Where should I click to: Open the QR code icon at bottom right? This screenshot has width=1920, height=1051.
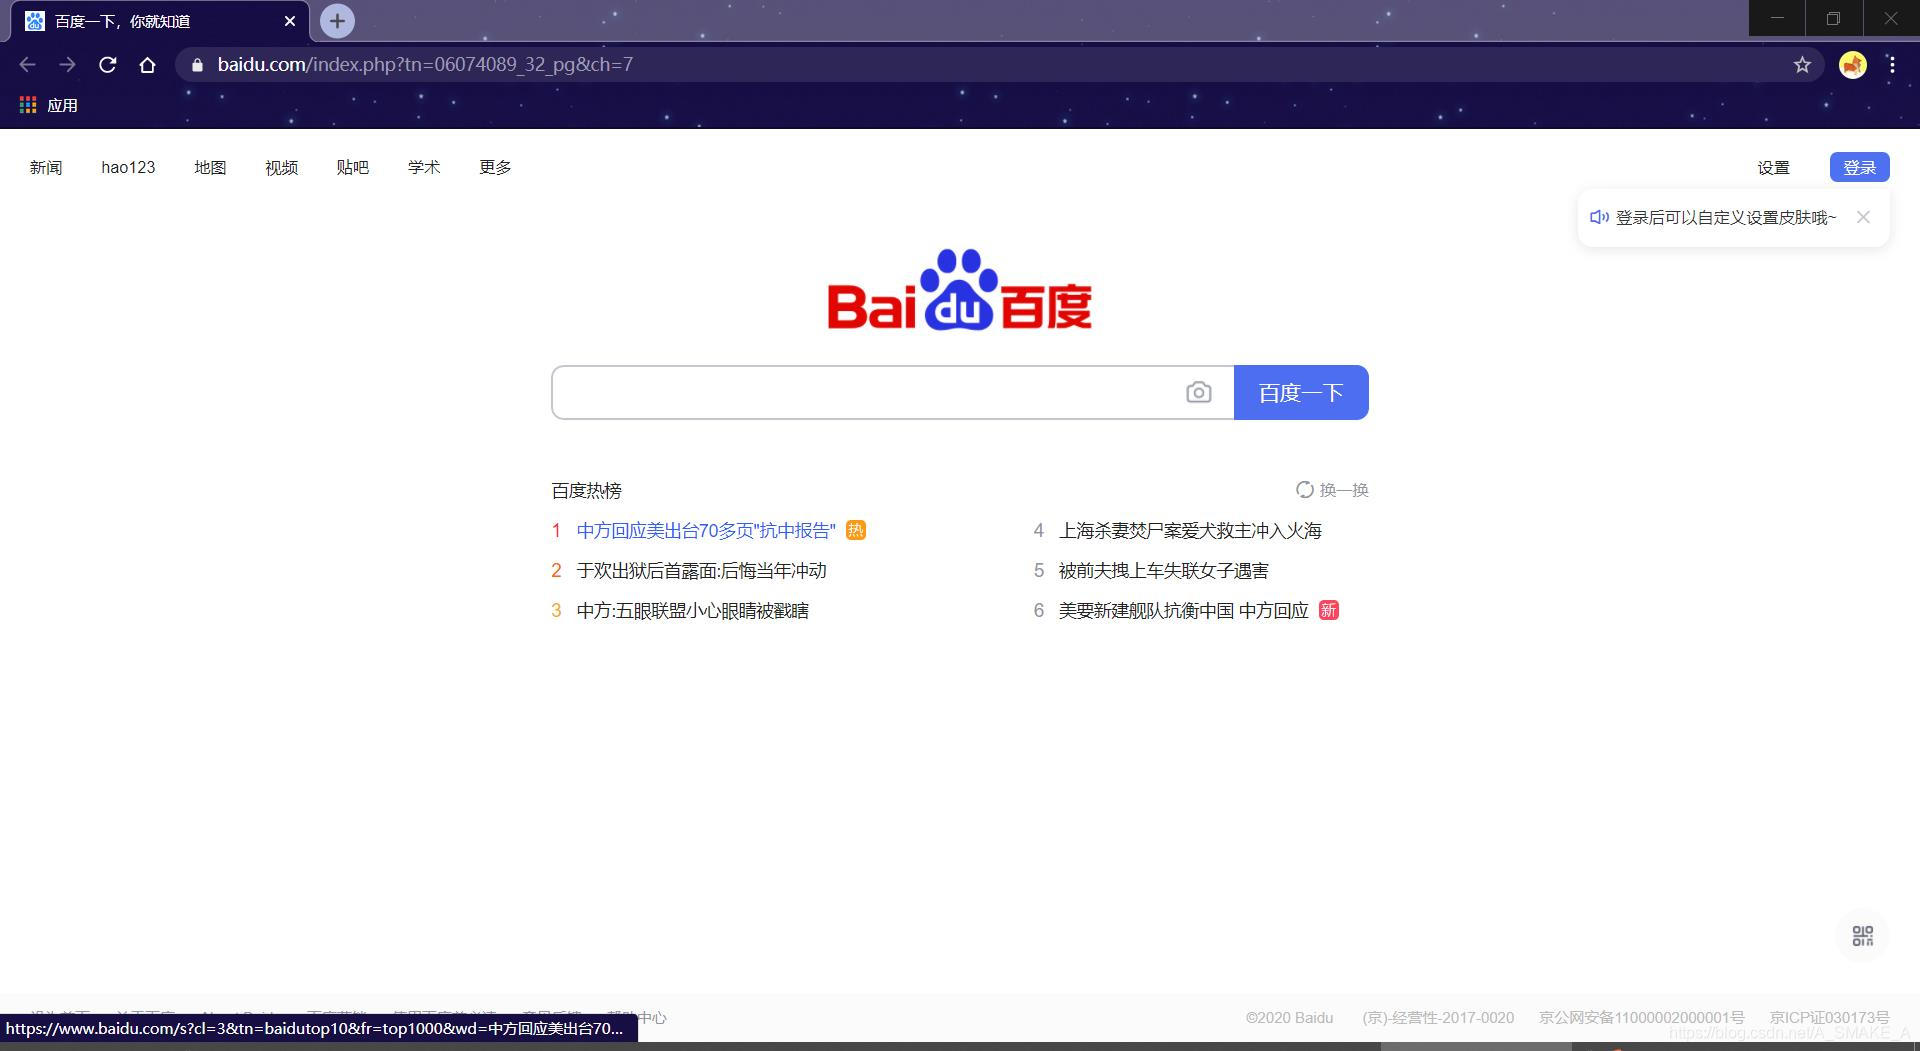pyautogui.click(x=1862, y=936)
